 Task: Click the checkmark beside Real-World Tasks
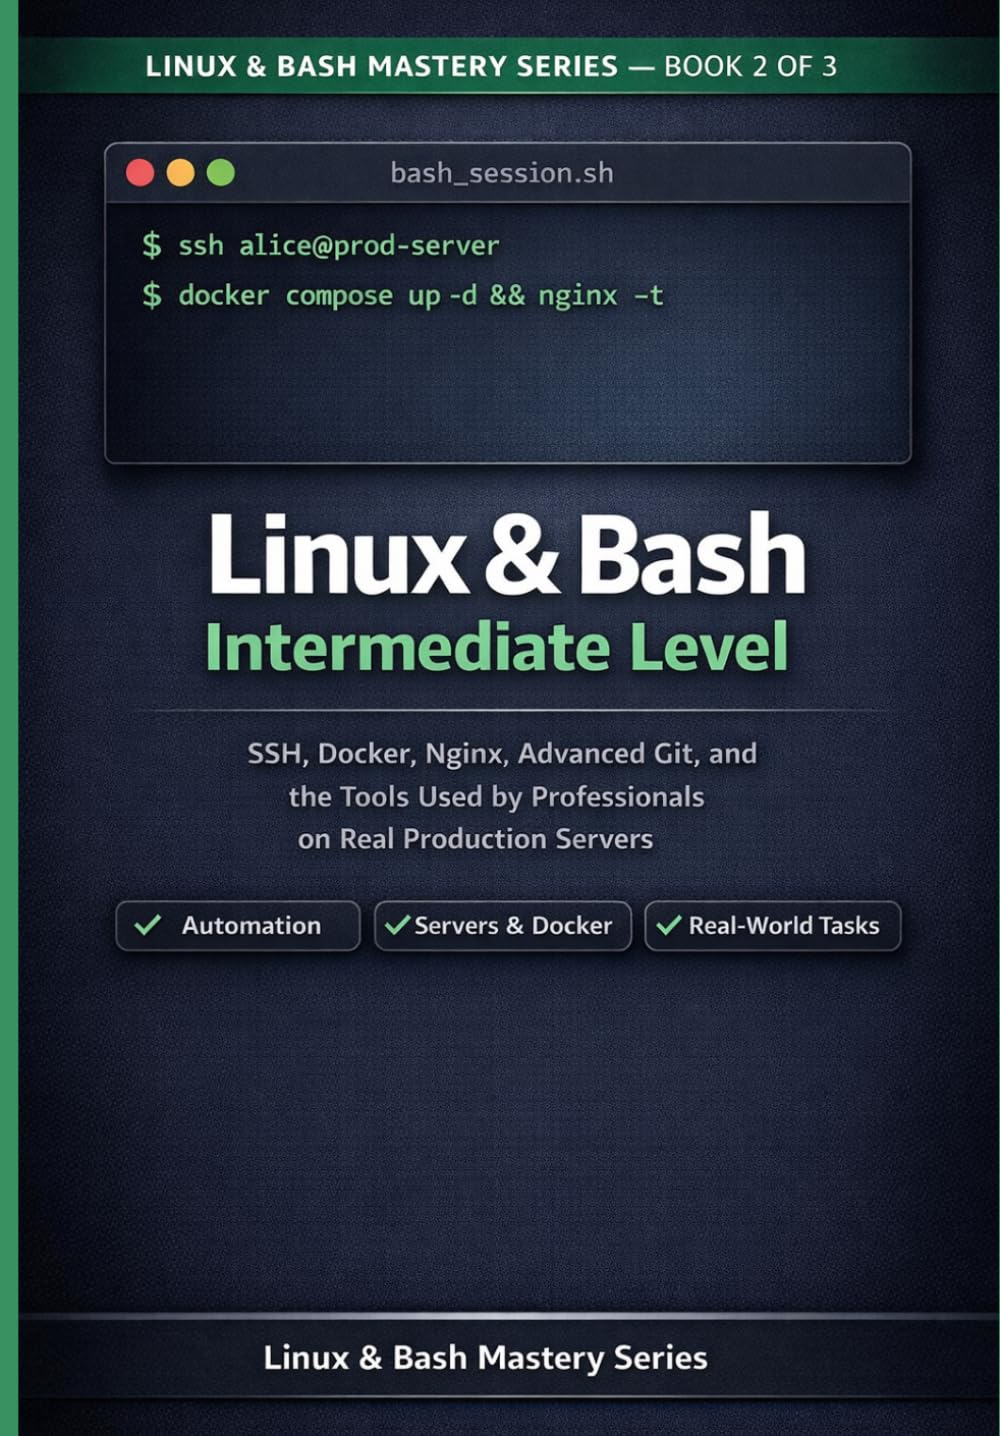(x=669, y=925)
